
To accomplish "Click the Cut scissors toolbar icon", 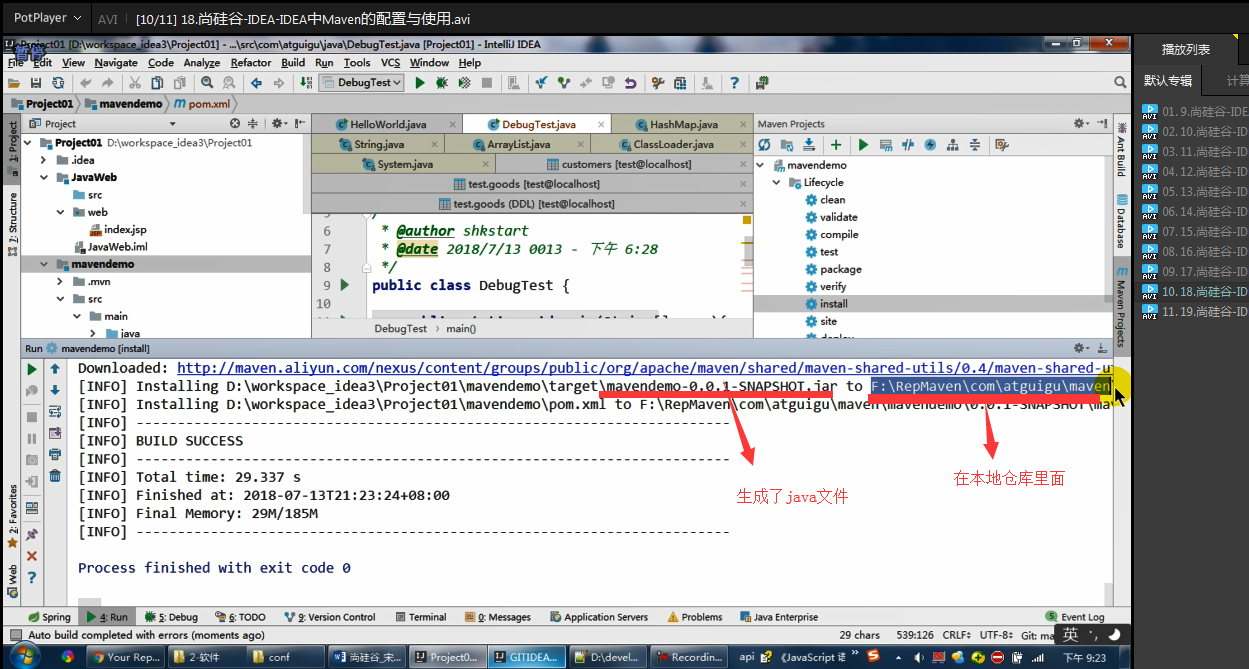I will (134, 83).
